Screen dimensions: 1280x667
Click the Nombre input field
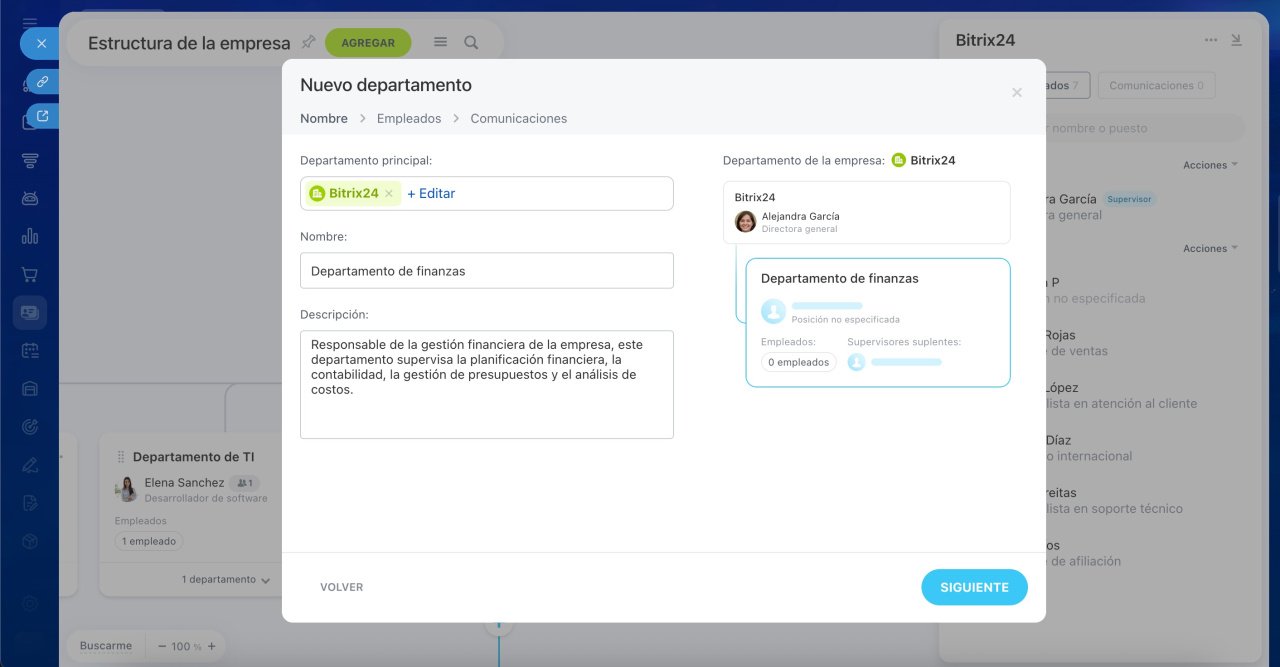[x=486, y=271]
